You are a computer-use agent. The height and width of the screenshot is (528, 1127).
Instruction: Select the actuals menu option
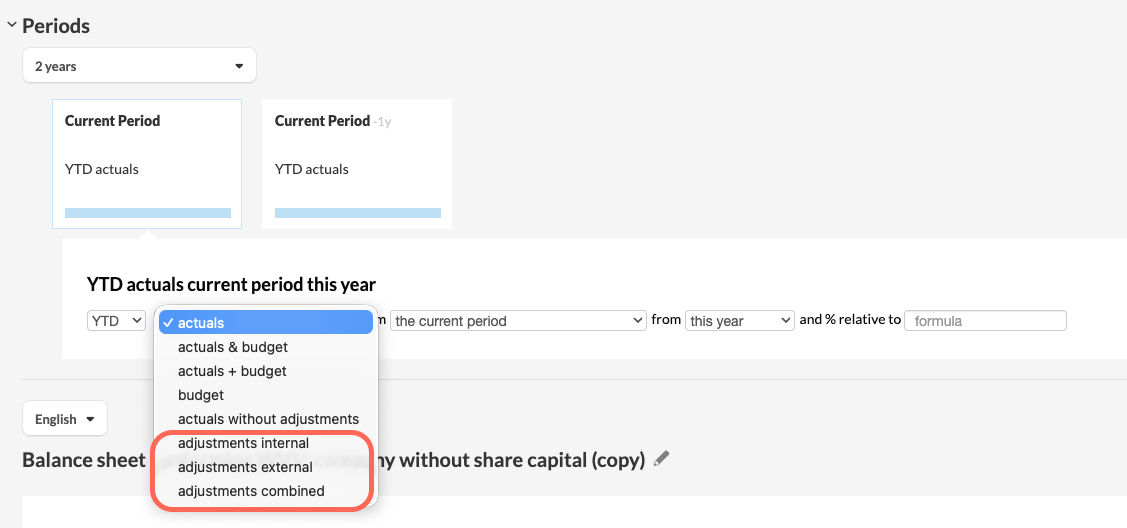coord(266,323)
